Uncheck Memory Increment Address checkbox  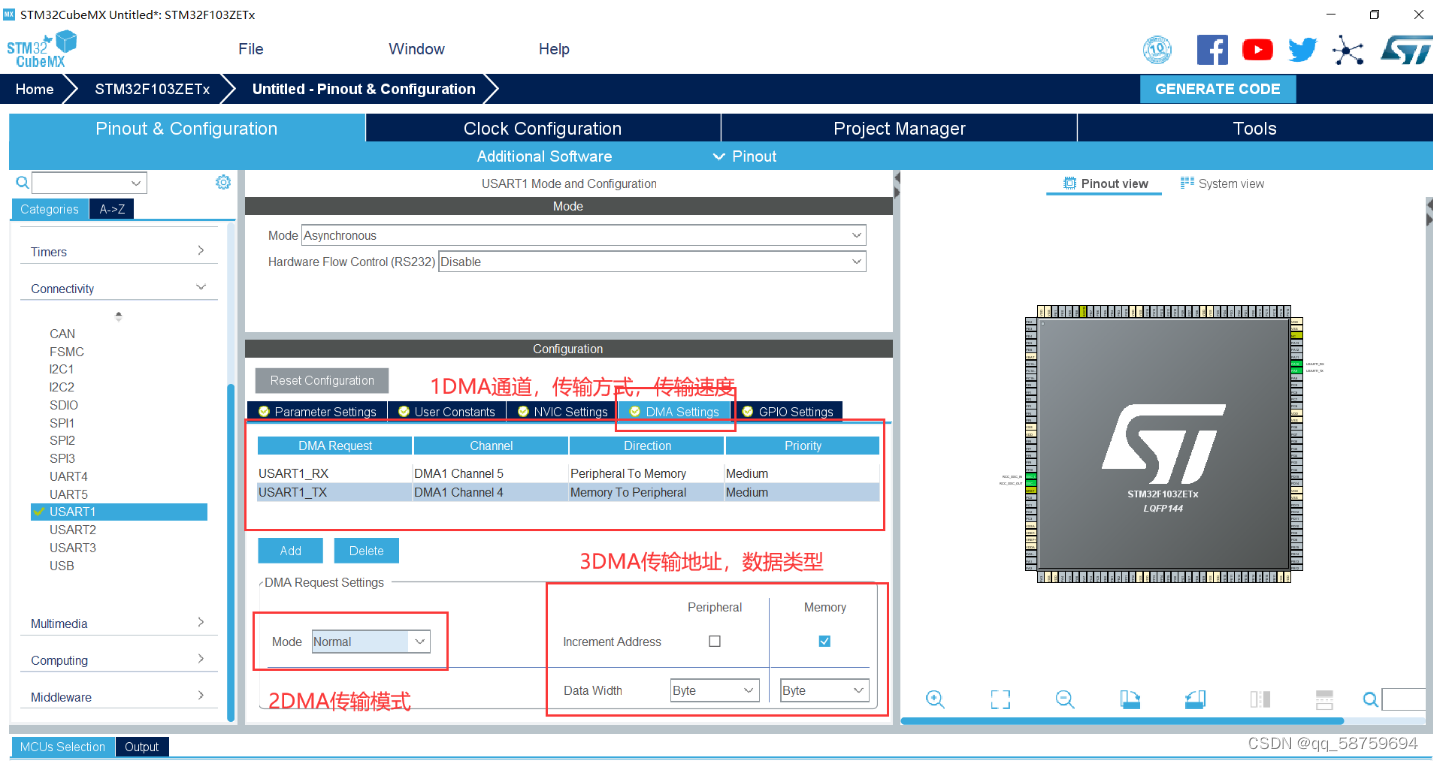point(823,641)
